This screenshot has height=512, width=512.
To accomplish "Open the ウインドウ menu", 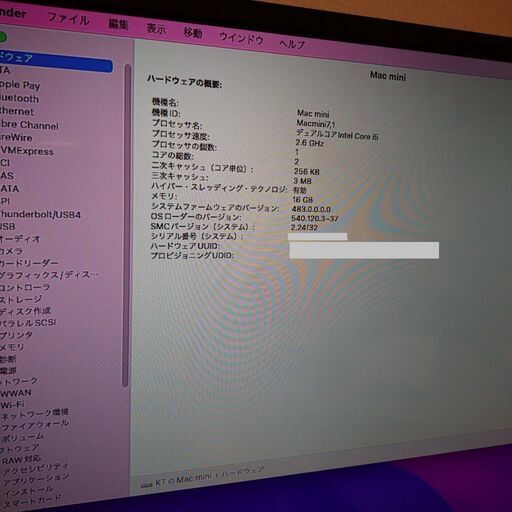I will [x=241, y=38].
